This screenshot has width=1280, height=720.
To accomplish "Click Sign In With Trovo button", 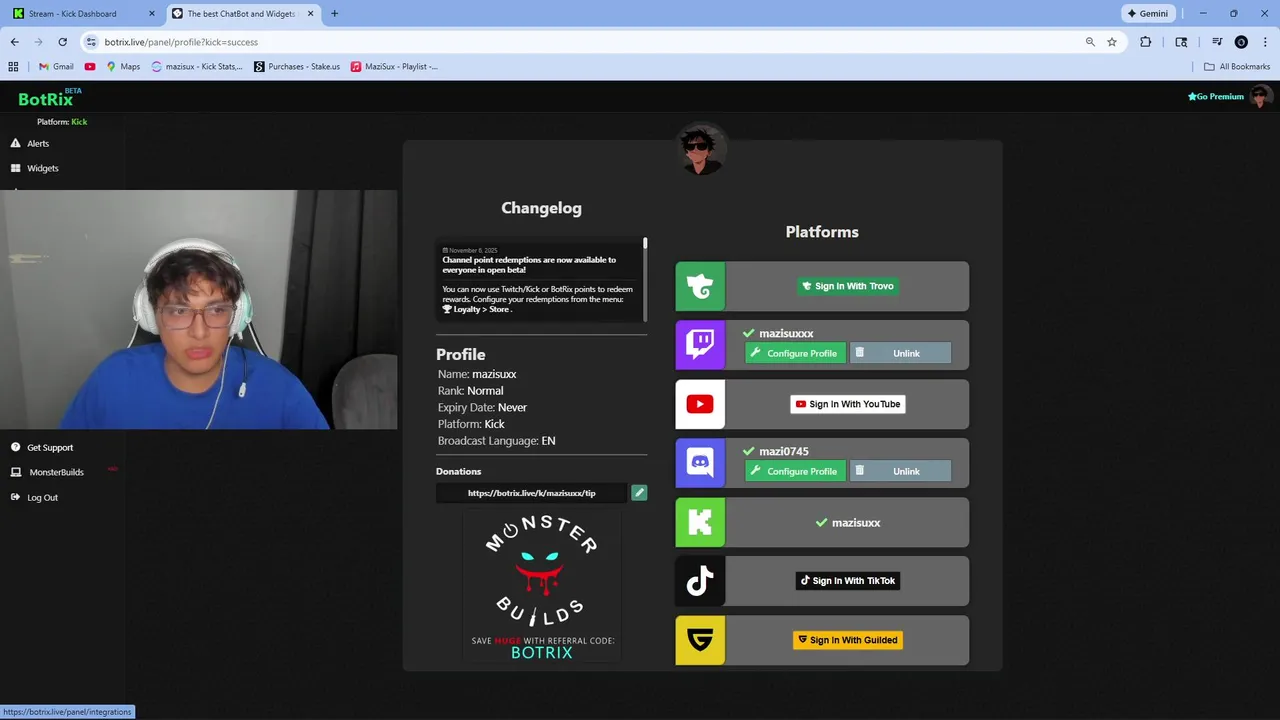I will tap(847, 286).
